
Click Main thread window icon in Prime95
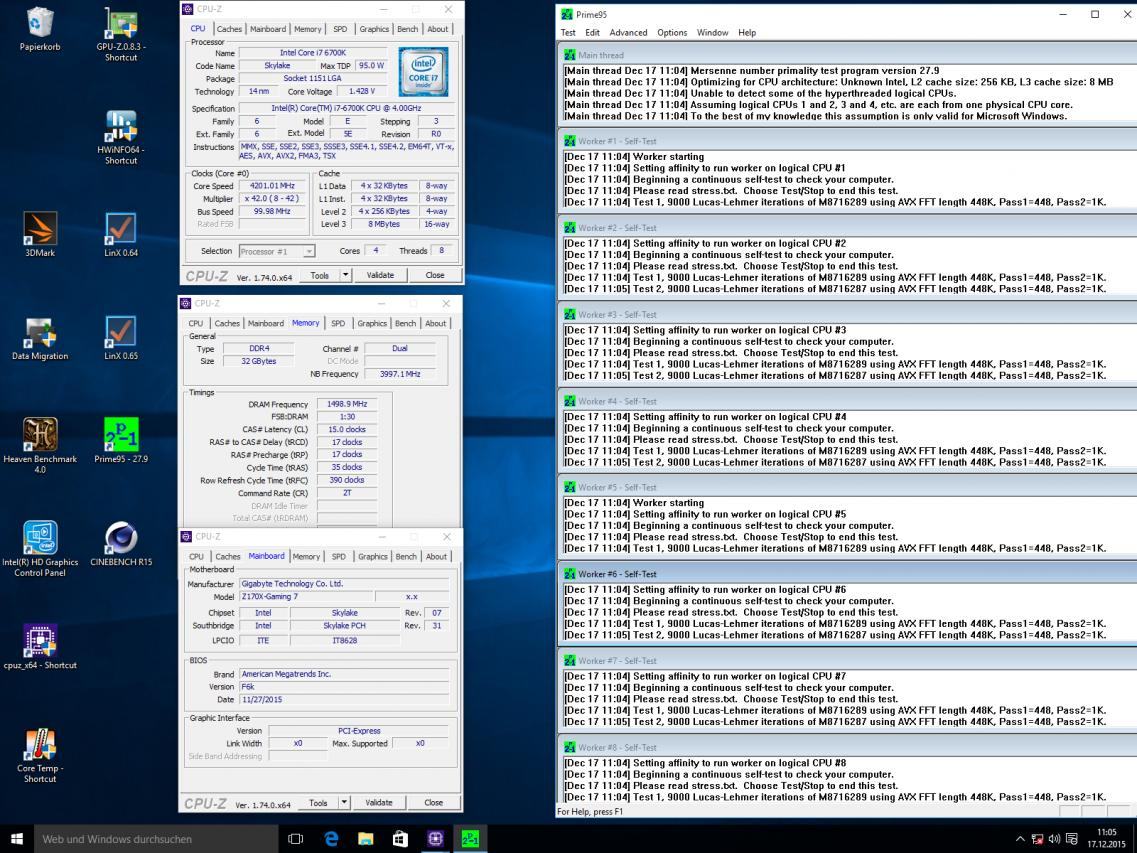[x=569, y=54]
